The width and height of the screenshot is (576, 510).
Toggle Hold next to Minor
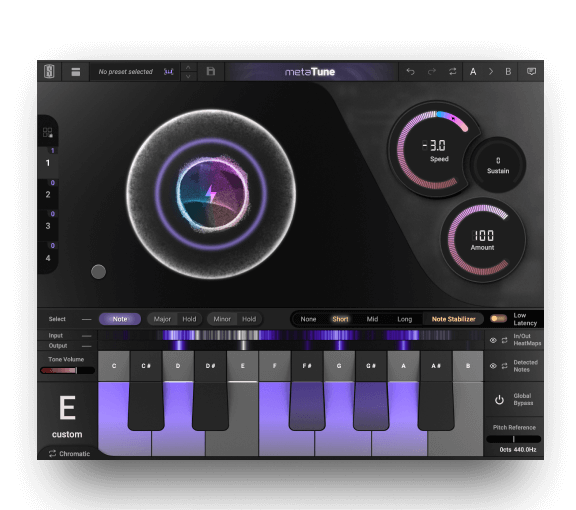pyautogui.click(x=249, y=319)
